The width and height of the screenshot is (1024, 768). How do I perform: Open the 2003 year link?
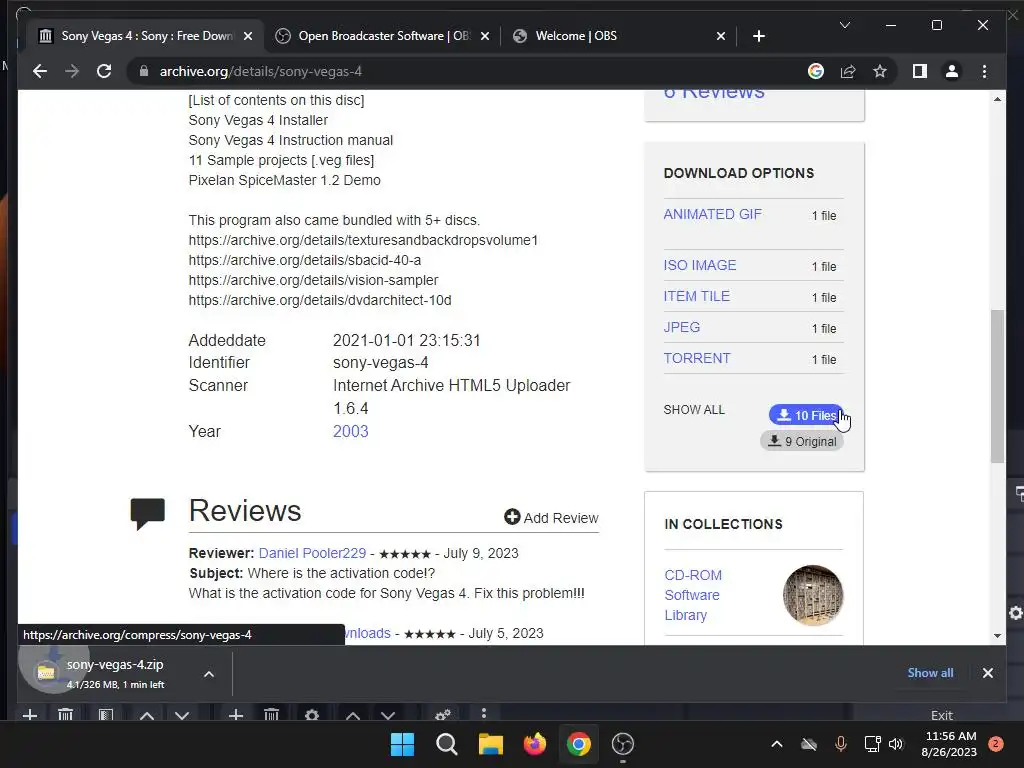[351, 431]
